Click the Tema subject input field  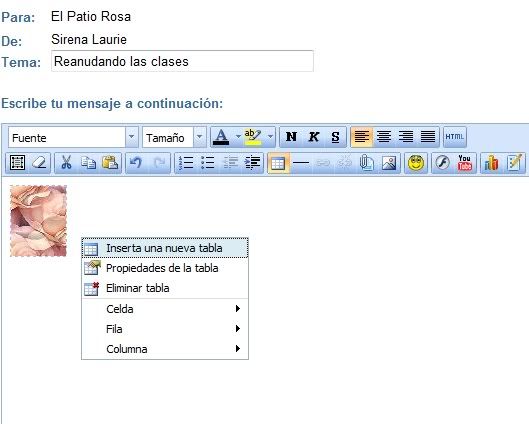point(182,61)
